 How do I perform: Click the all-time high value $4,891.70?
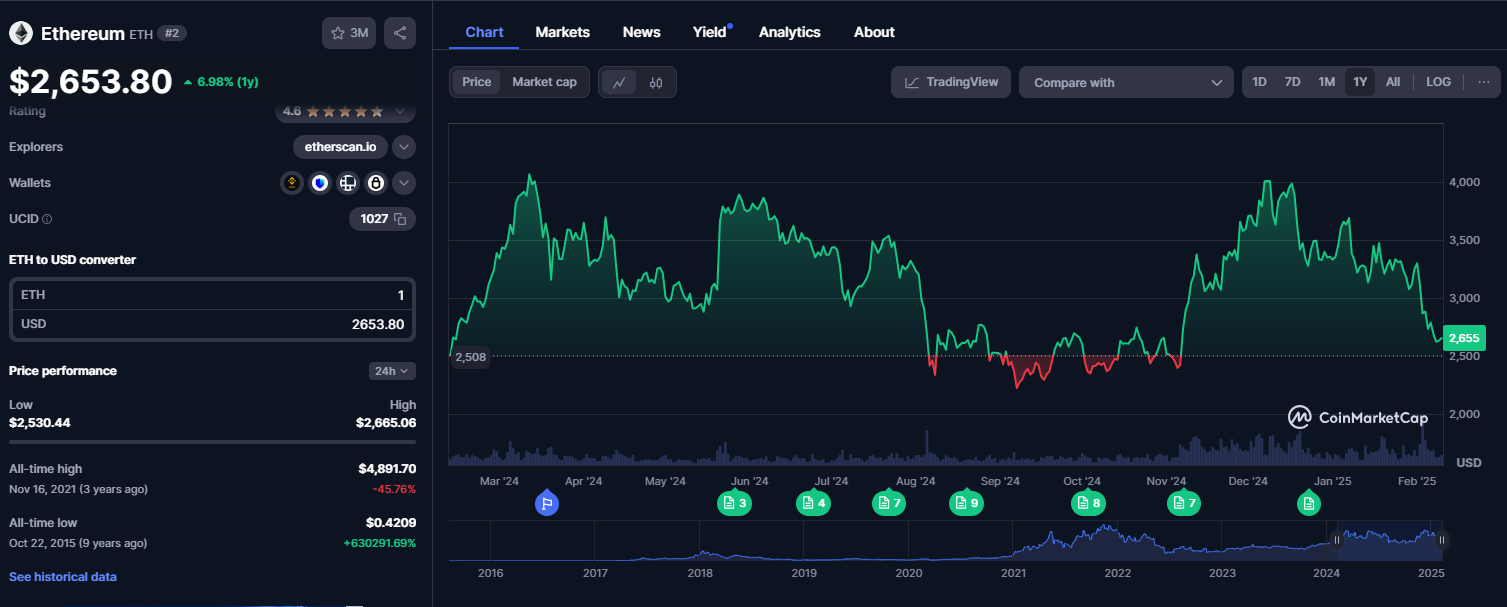[x=387, y=469]
